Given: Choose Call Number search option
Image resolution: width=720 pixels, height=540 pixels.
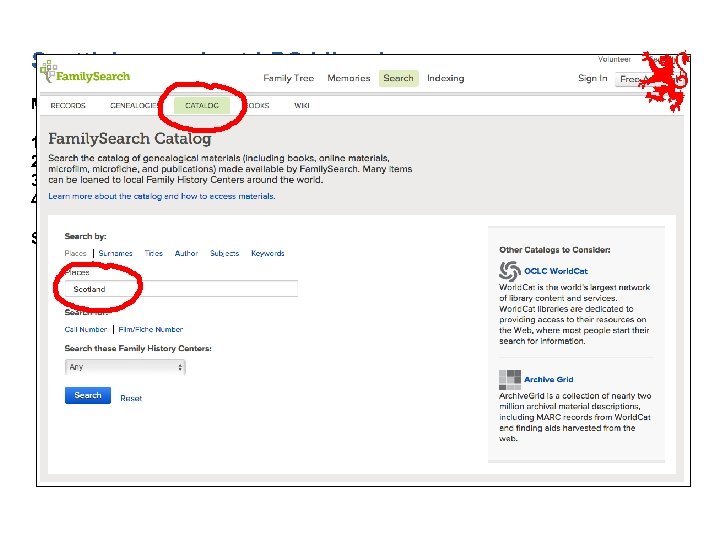Looking at the screenshot, I should tap(86, 329).
